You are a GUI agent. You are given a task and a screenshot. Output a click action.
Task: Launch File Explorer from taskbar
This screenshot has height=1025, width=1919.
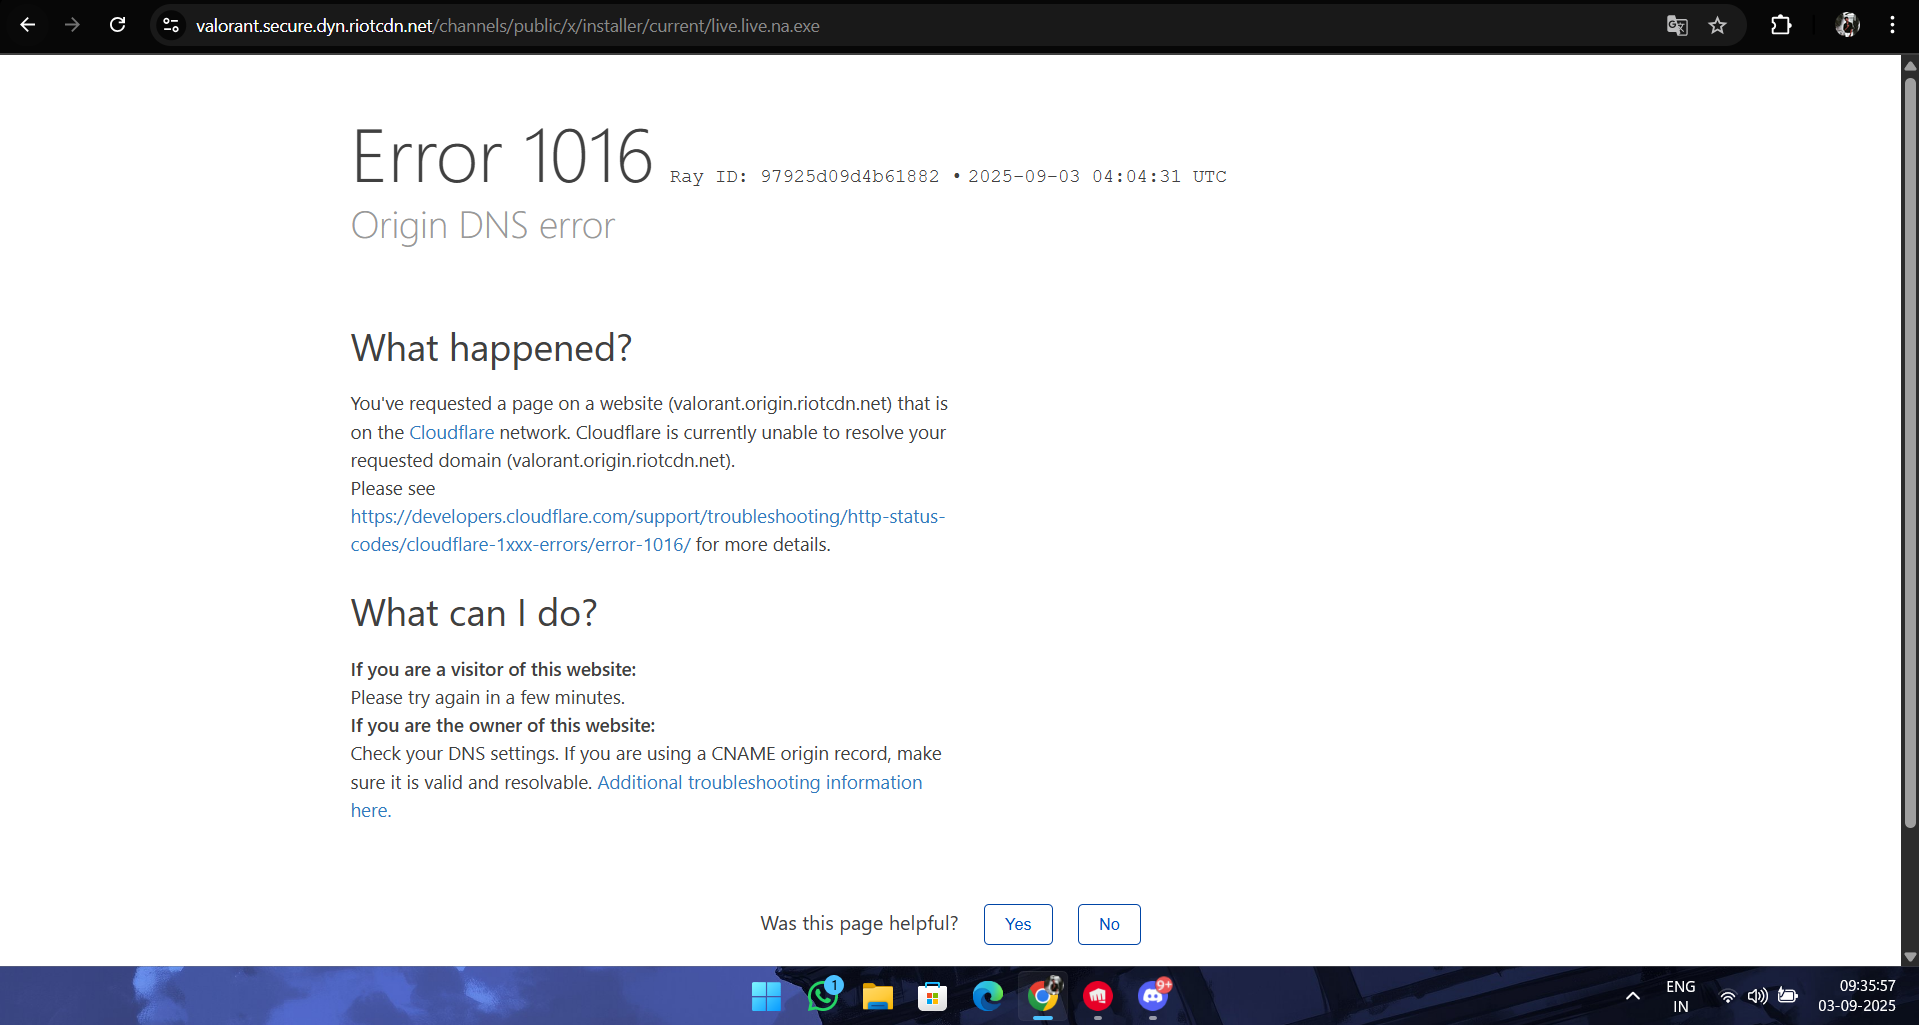(x=877, y=996)
